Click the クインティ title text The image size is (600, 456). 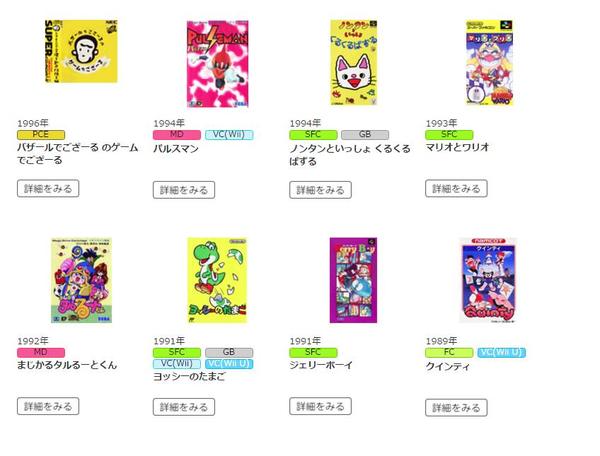tap(447, 366)
